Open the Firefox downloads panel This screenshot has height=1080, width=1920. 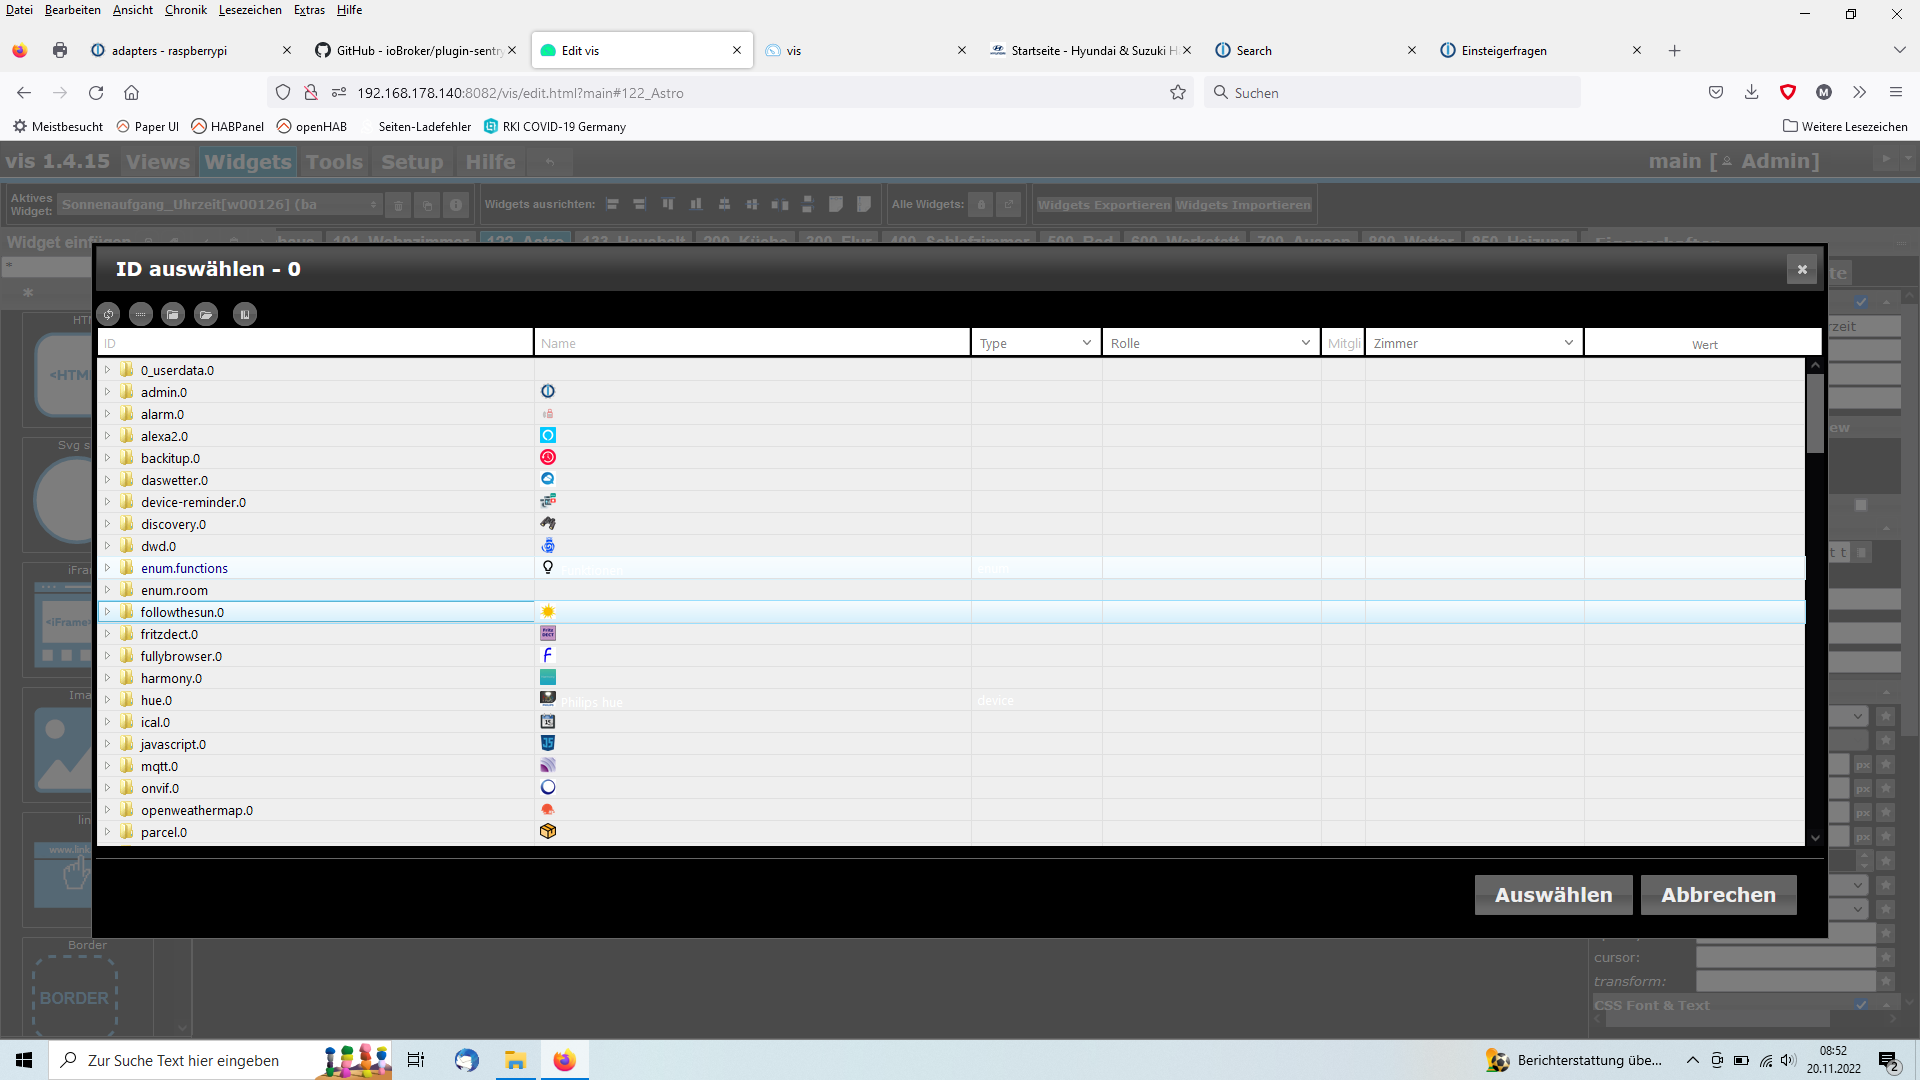pos(1751,93)
